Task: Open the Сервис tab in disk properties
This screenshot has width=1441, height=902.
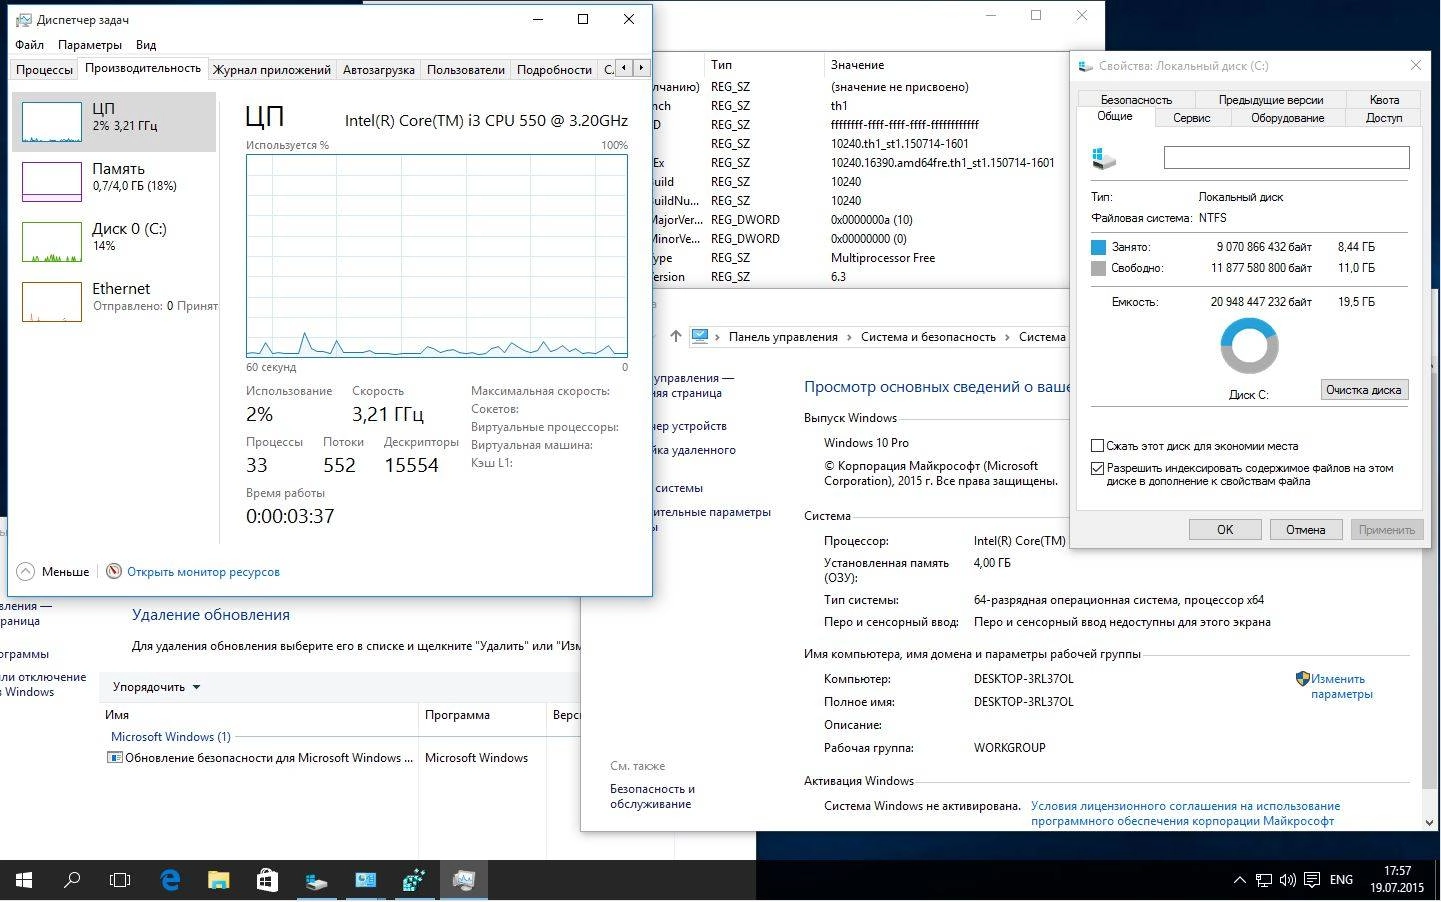Action: [1191, 118]
